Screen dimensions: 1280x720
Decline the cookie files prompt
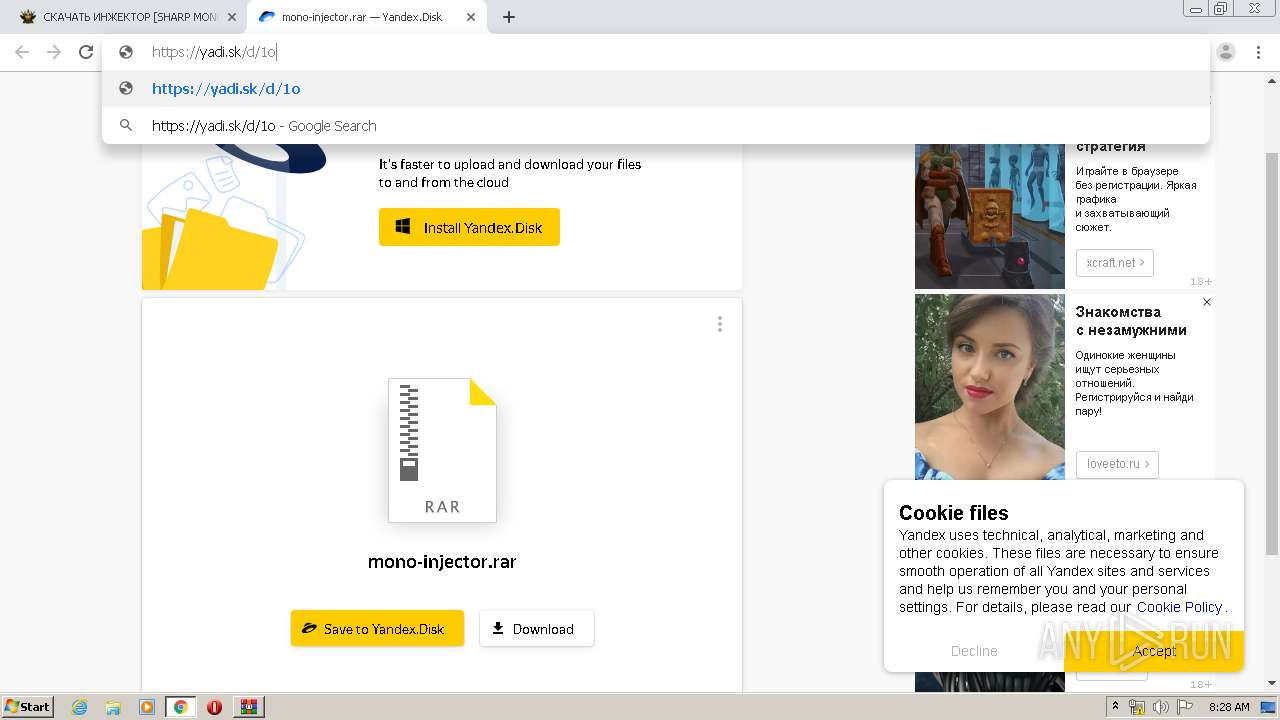974,651
